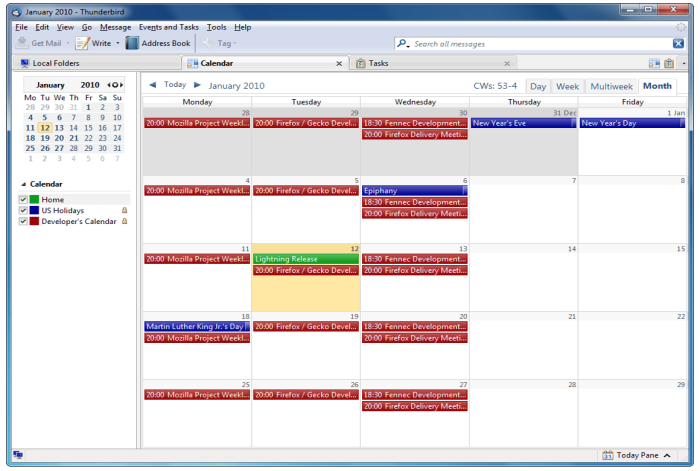
Task: Select day 12 in the mini-calendar
Action: [45, 128]
